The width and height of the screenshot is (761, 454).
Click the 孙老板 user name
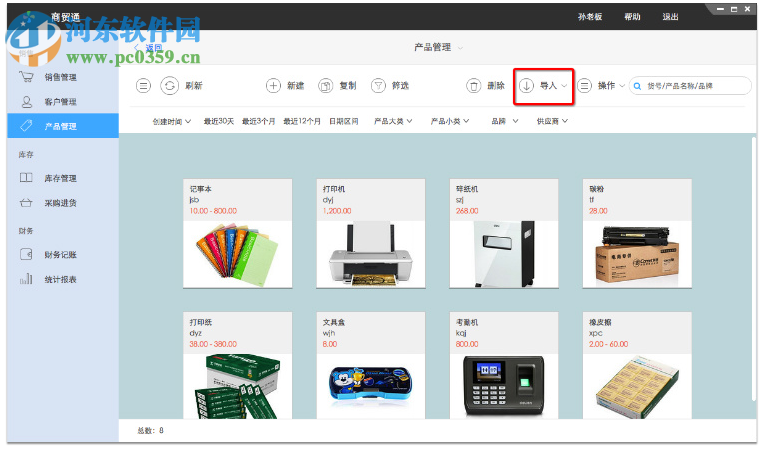click(590, 17)
